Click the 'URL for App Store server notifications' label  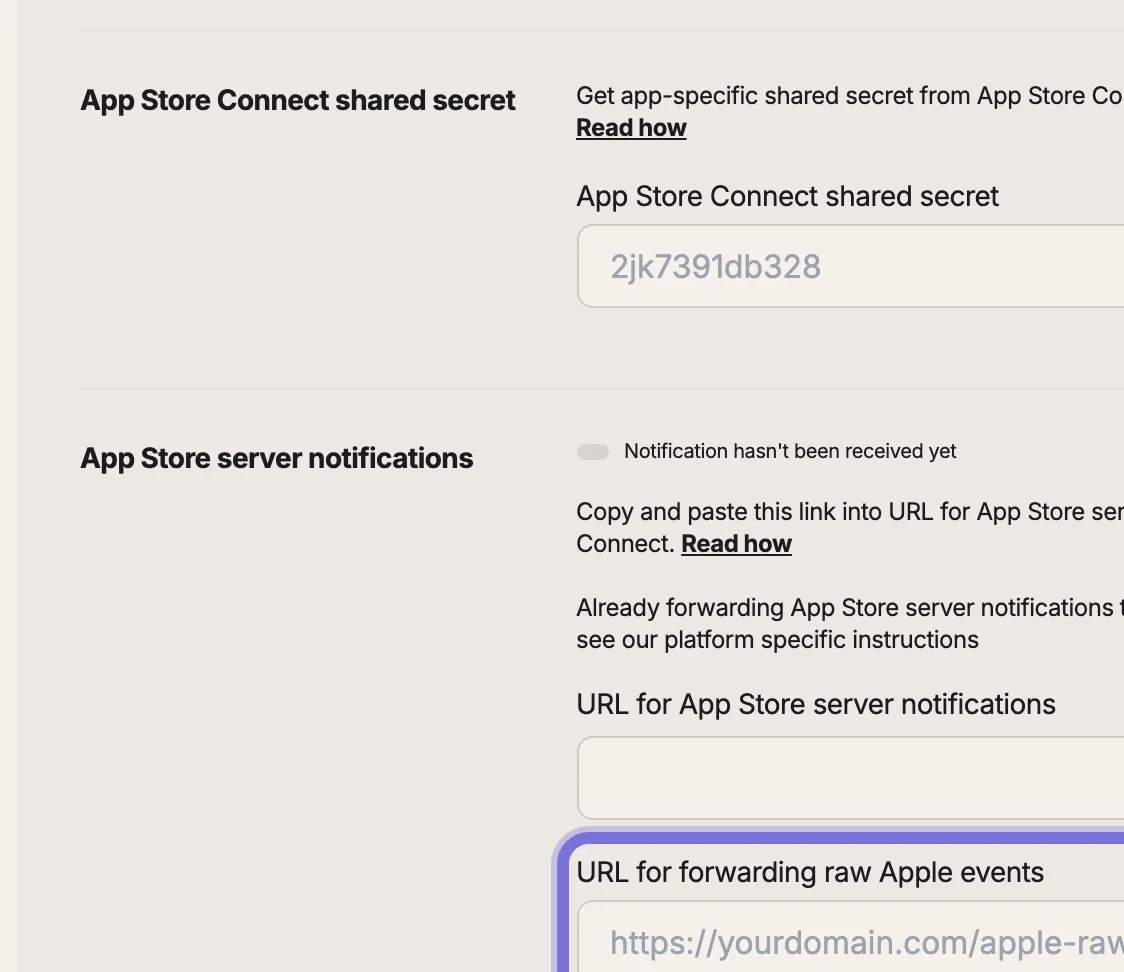tap(816, 705)
